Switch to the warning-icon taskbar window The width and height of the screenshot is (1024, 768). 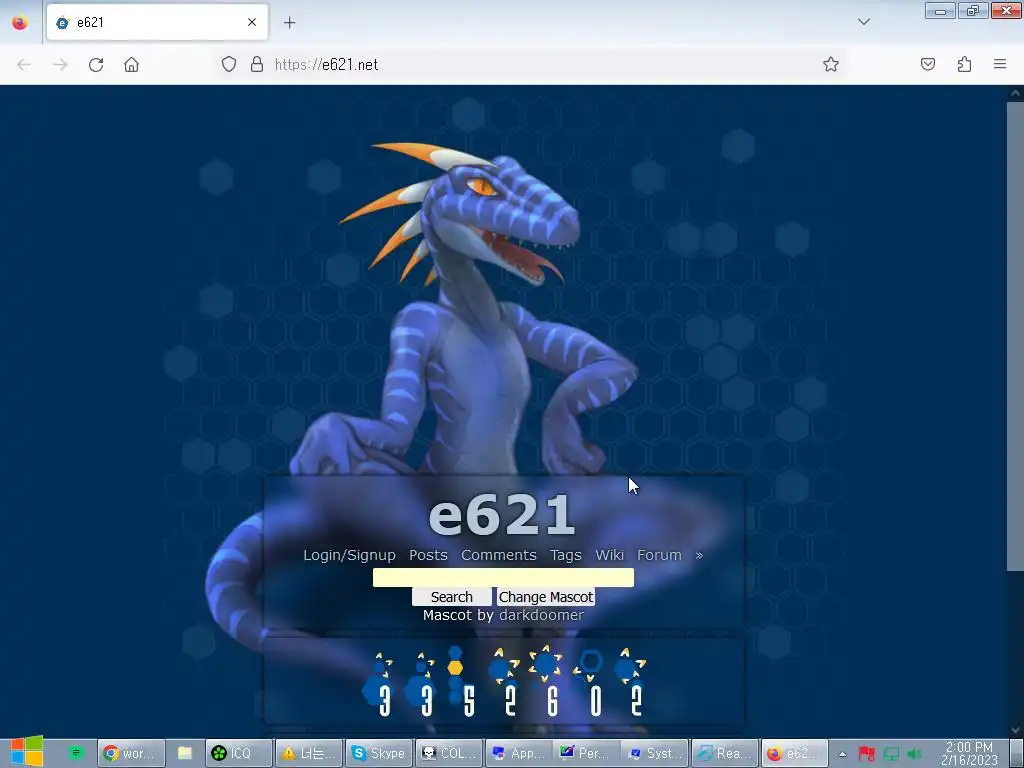pyautogui.click(x=308, y=754)
